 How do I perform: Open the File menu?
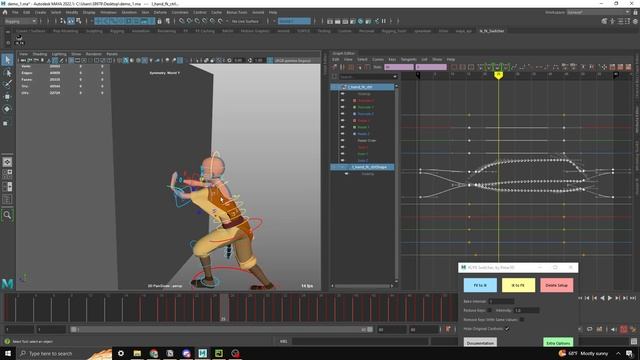(x=15, y=12)
